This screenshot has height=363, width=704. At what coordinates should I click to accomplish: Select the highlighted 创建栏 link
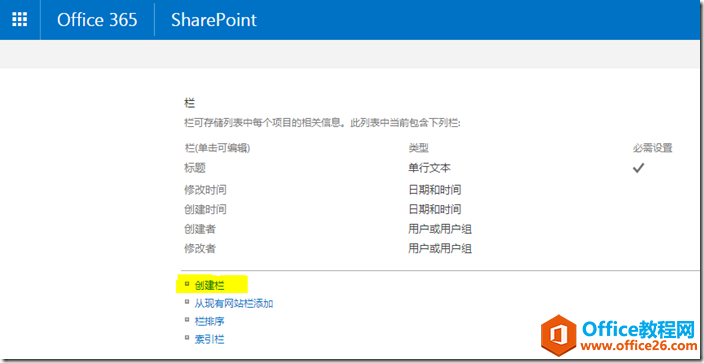[210, 285]
